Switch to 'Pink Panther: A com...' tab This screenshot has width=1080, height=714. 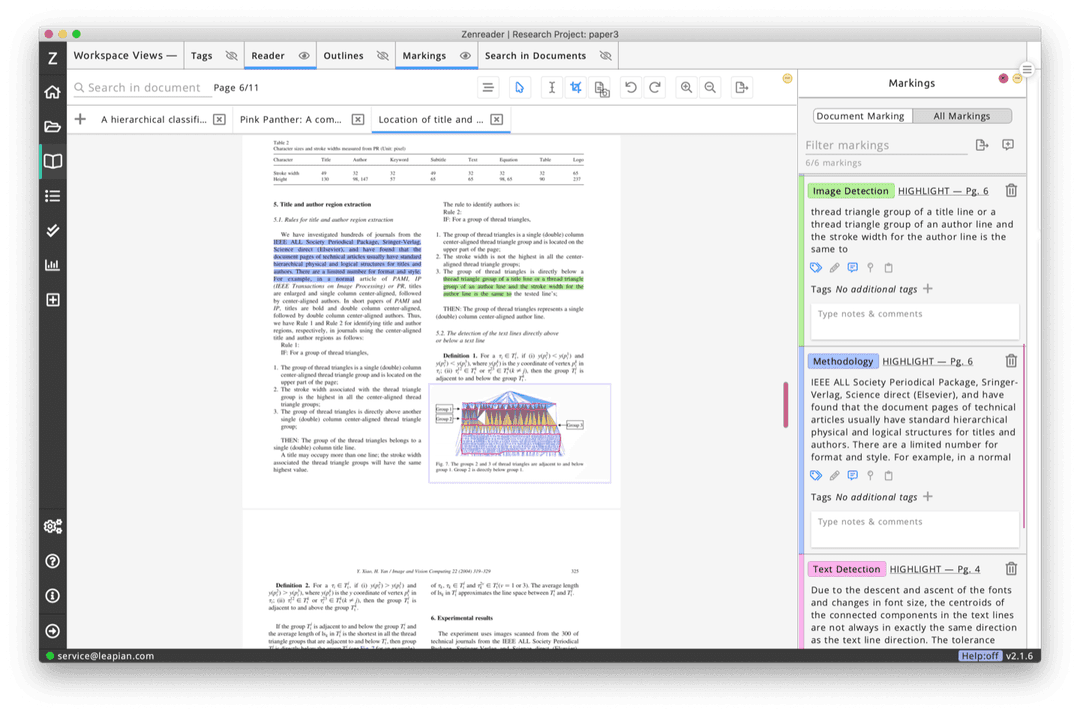[x=291, y=120]
